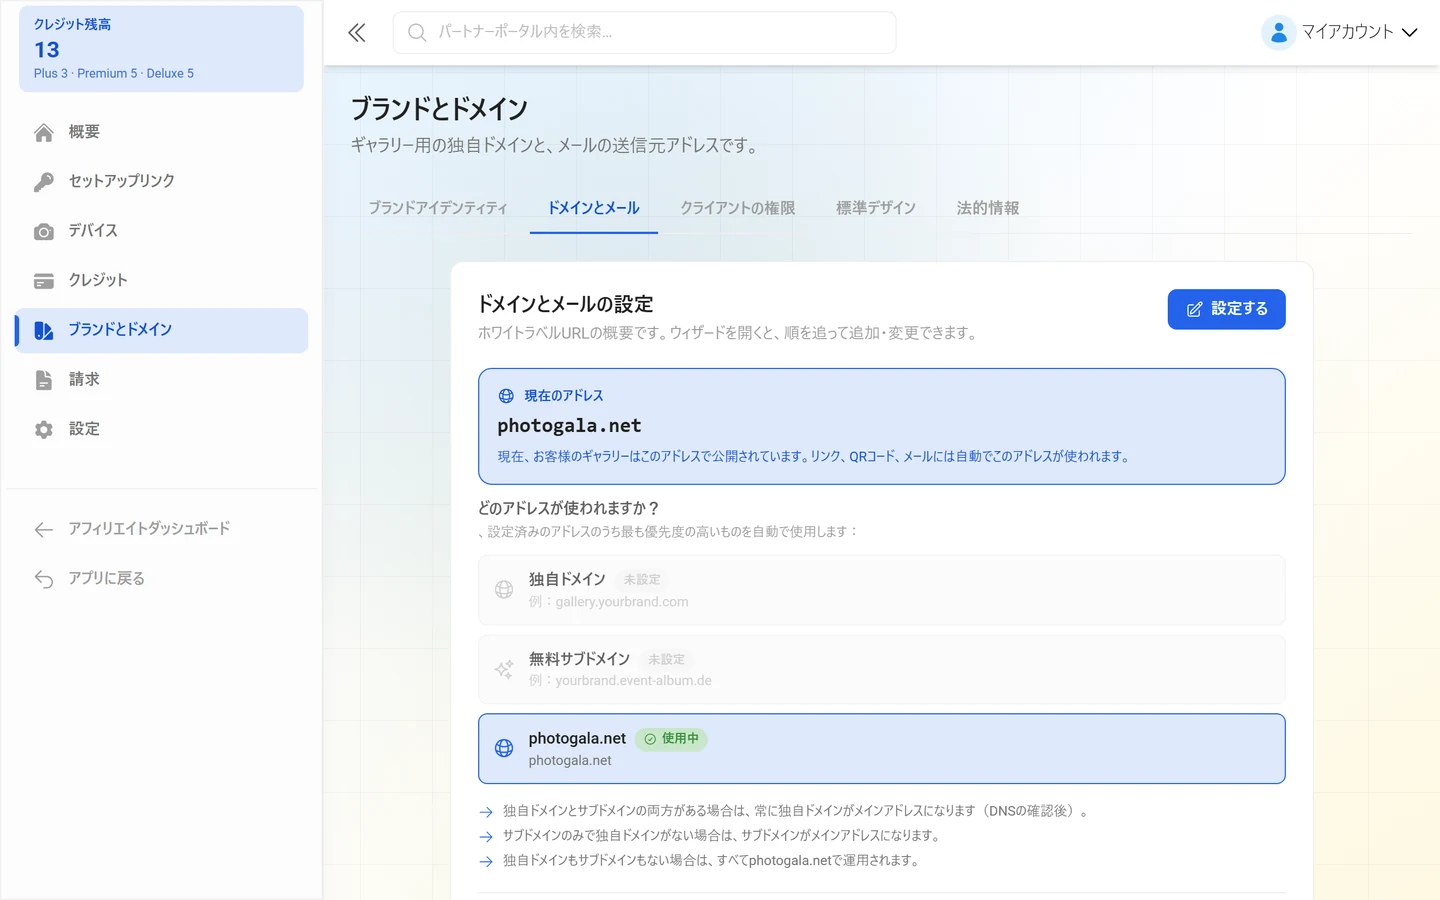
Task: Open 設定 in the sidebar
Action: [x=161, y=429]
